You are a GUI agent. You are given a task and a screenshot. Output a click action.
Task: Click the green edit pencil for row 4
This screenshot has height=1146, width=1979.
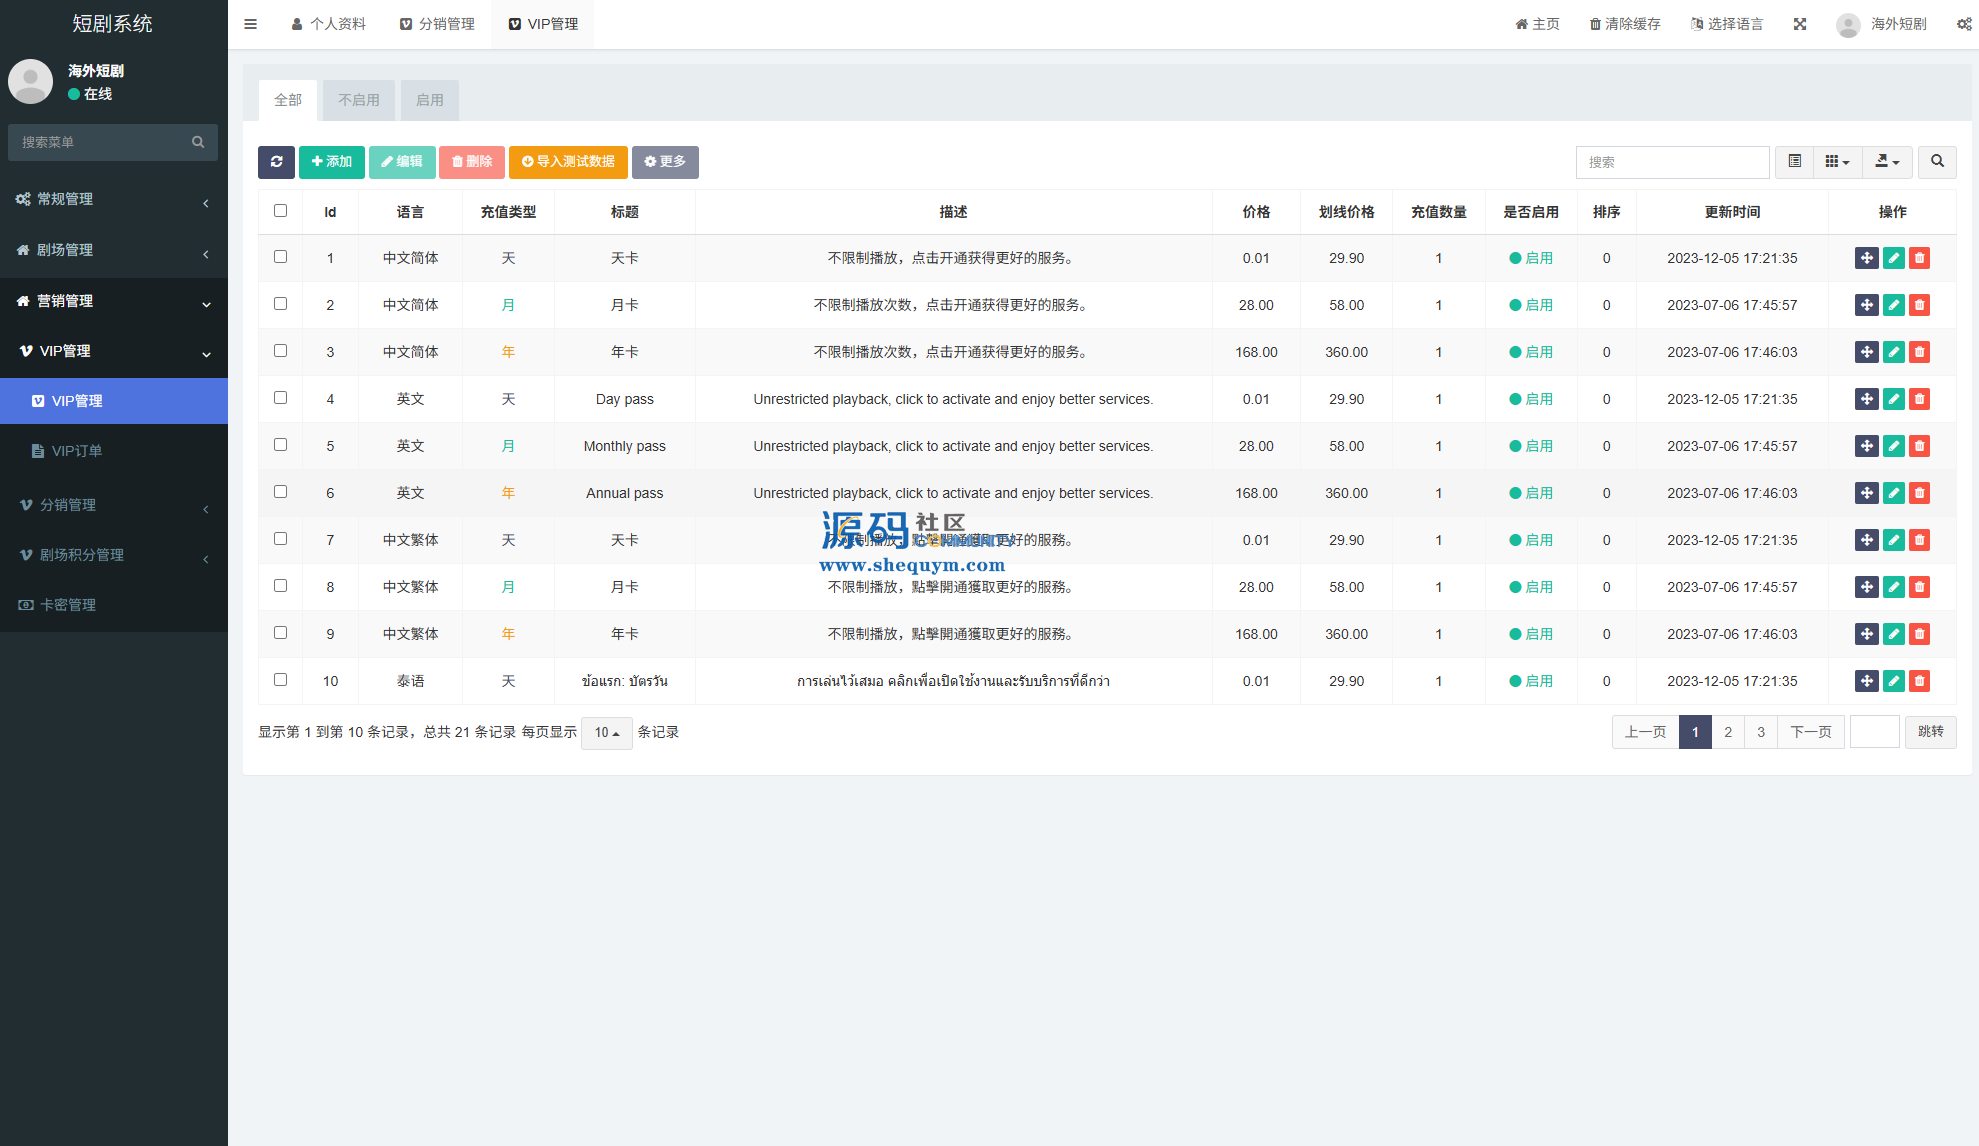click(1893, 399)
